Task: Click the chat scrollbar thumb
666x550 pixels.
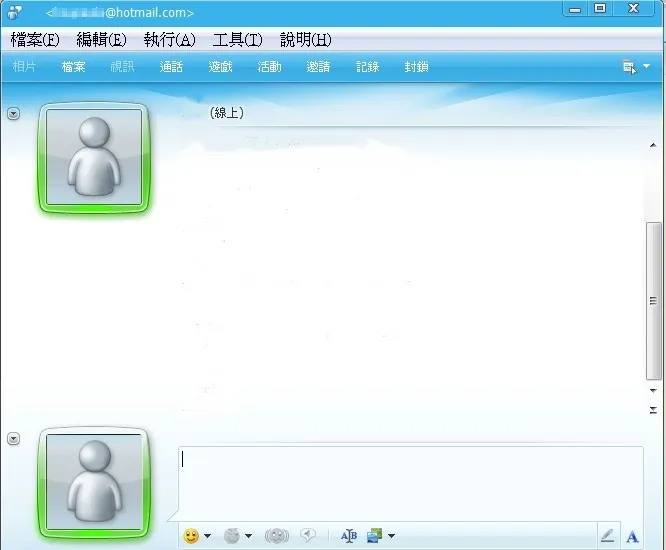Action: pos(653,301)
